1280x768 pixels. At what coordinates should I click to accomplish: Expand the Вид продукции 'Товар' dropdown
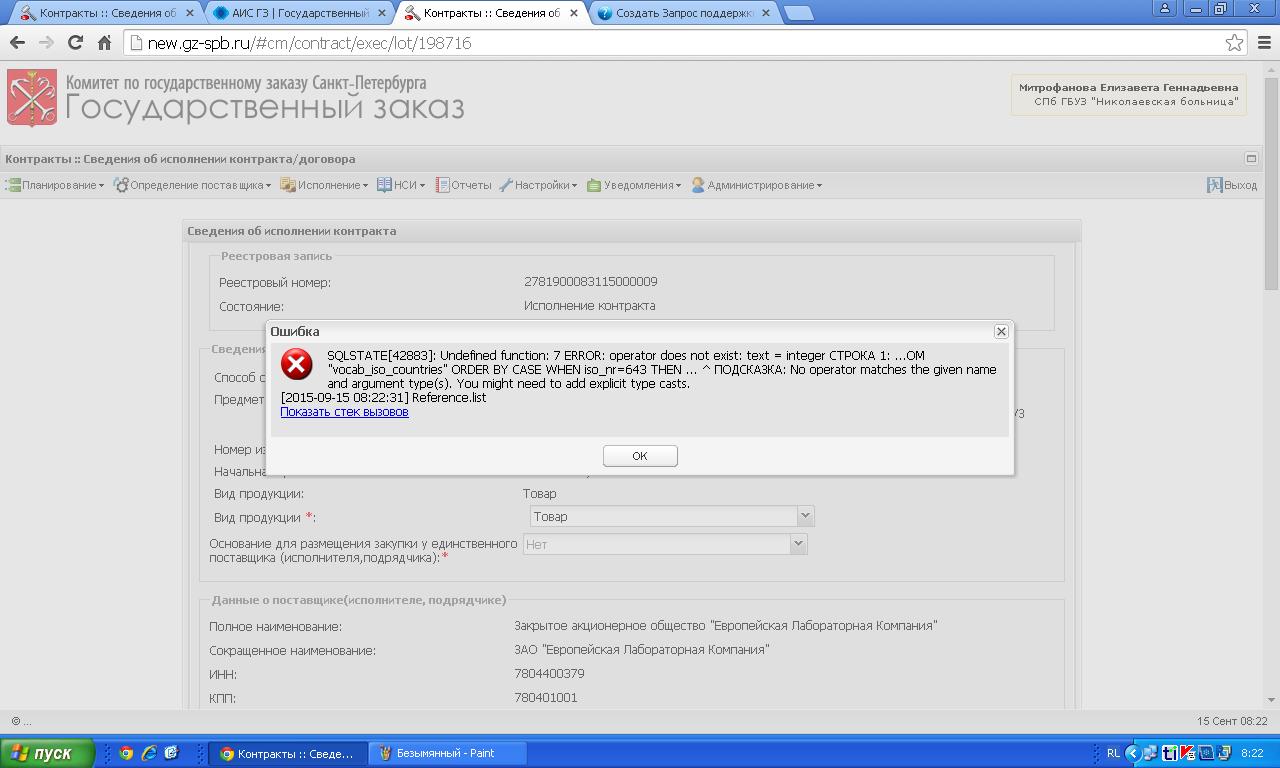805,516
